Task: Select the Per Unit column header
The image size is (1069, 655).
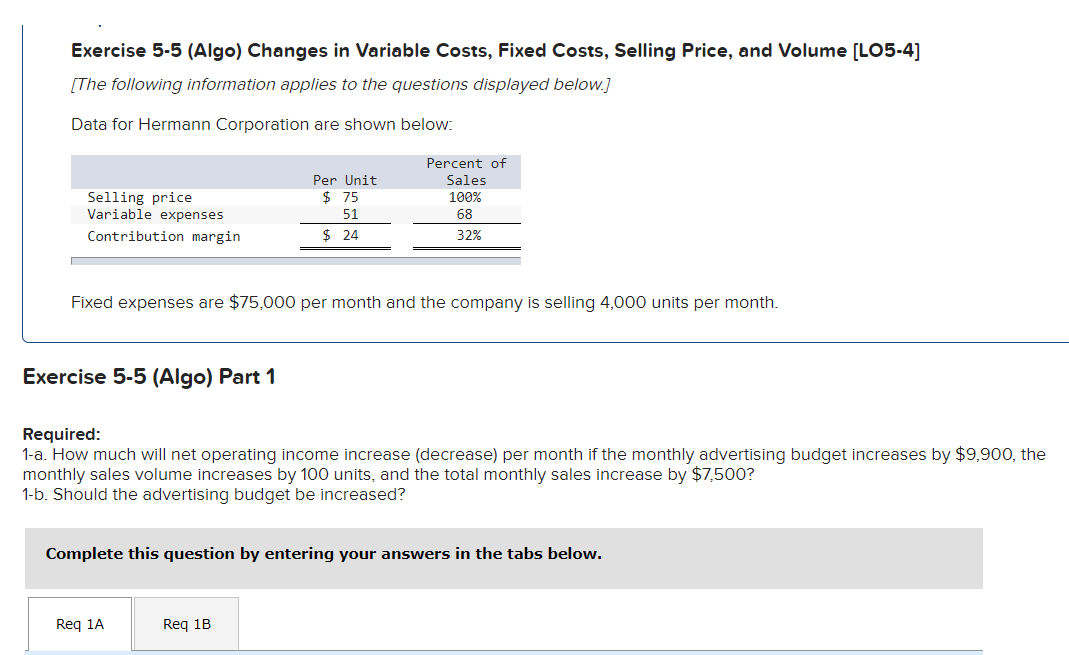Action: [x=344, y=180]
